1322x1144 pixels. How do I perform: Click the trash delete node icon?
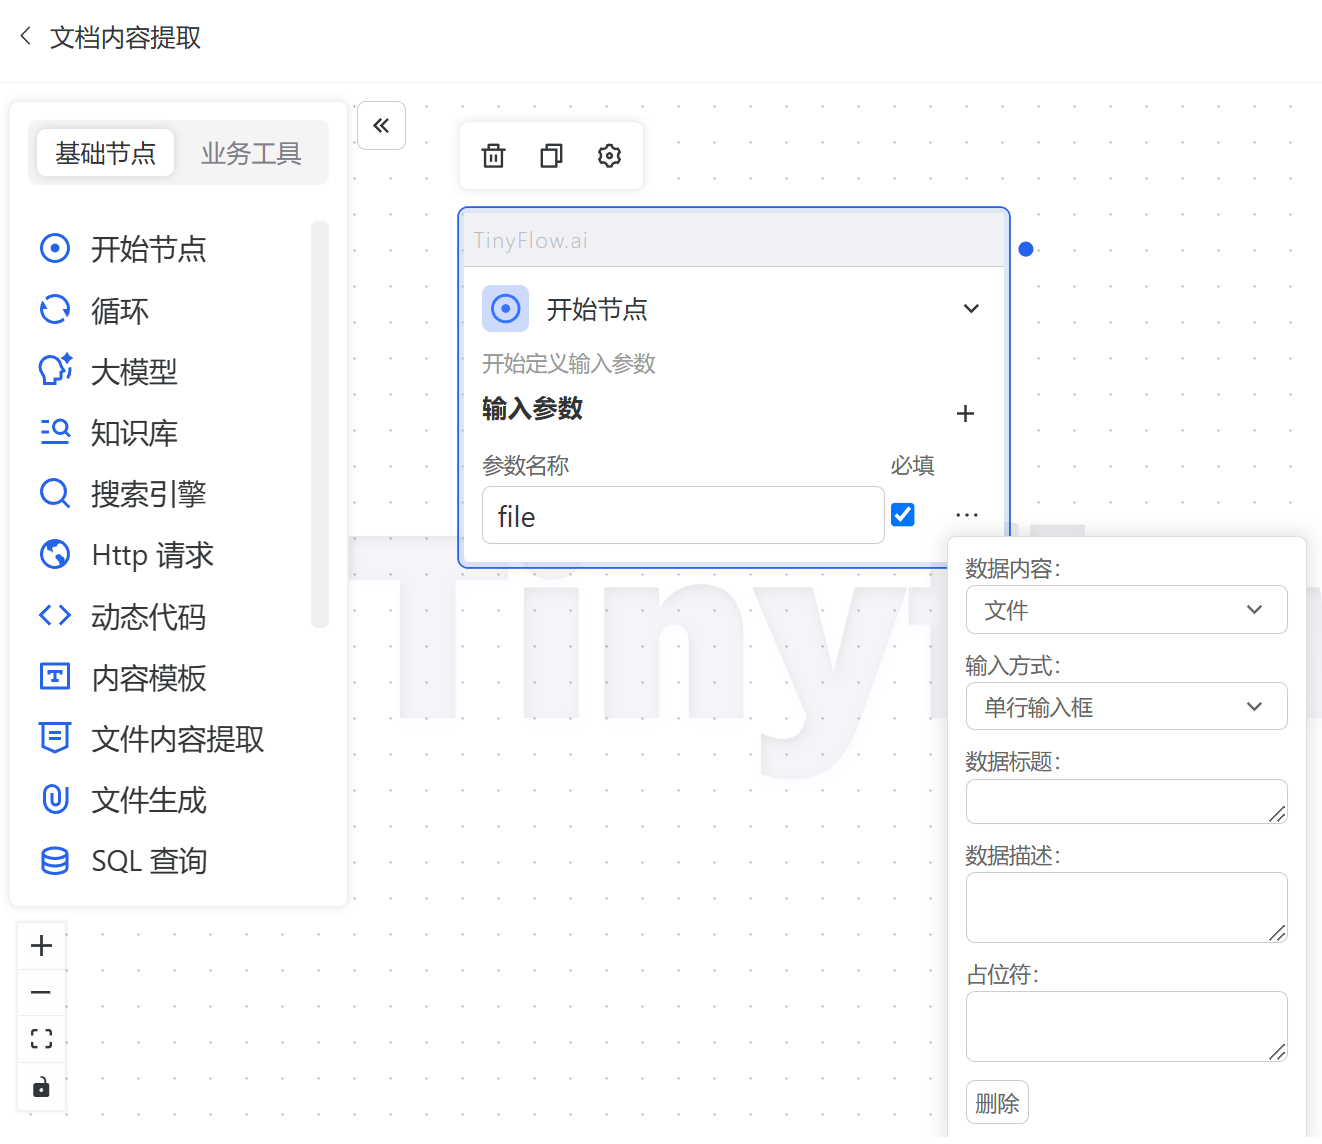[x=494, y=156]
